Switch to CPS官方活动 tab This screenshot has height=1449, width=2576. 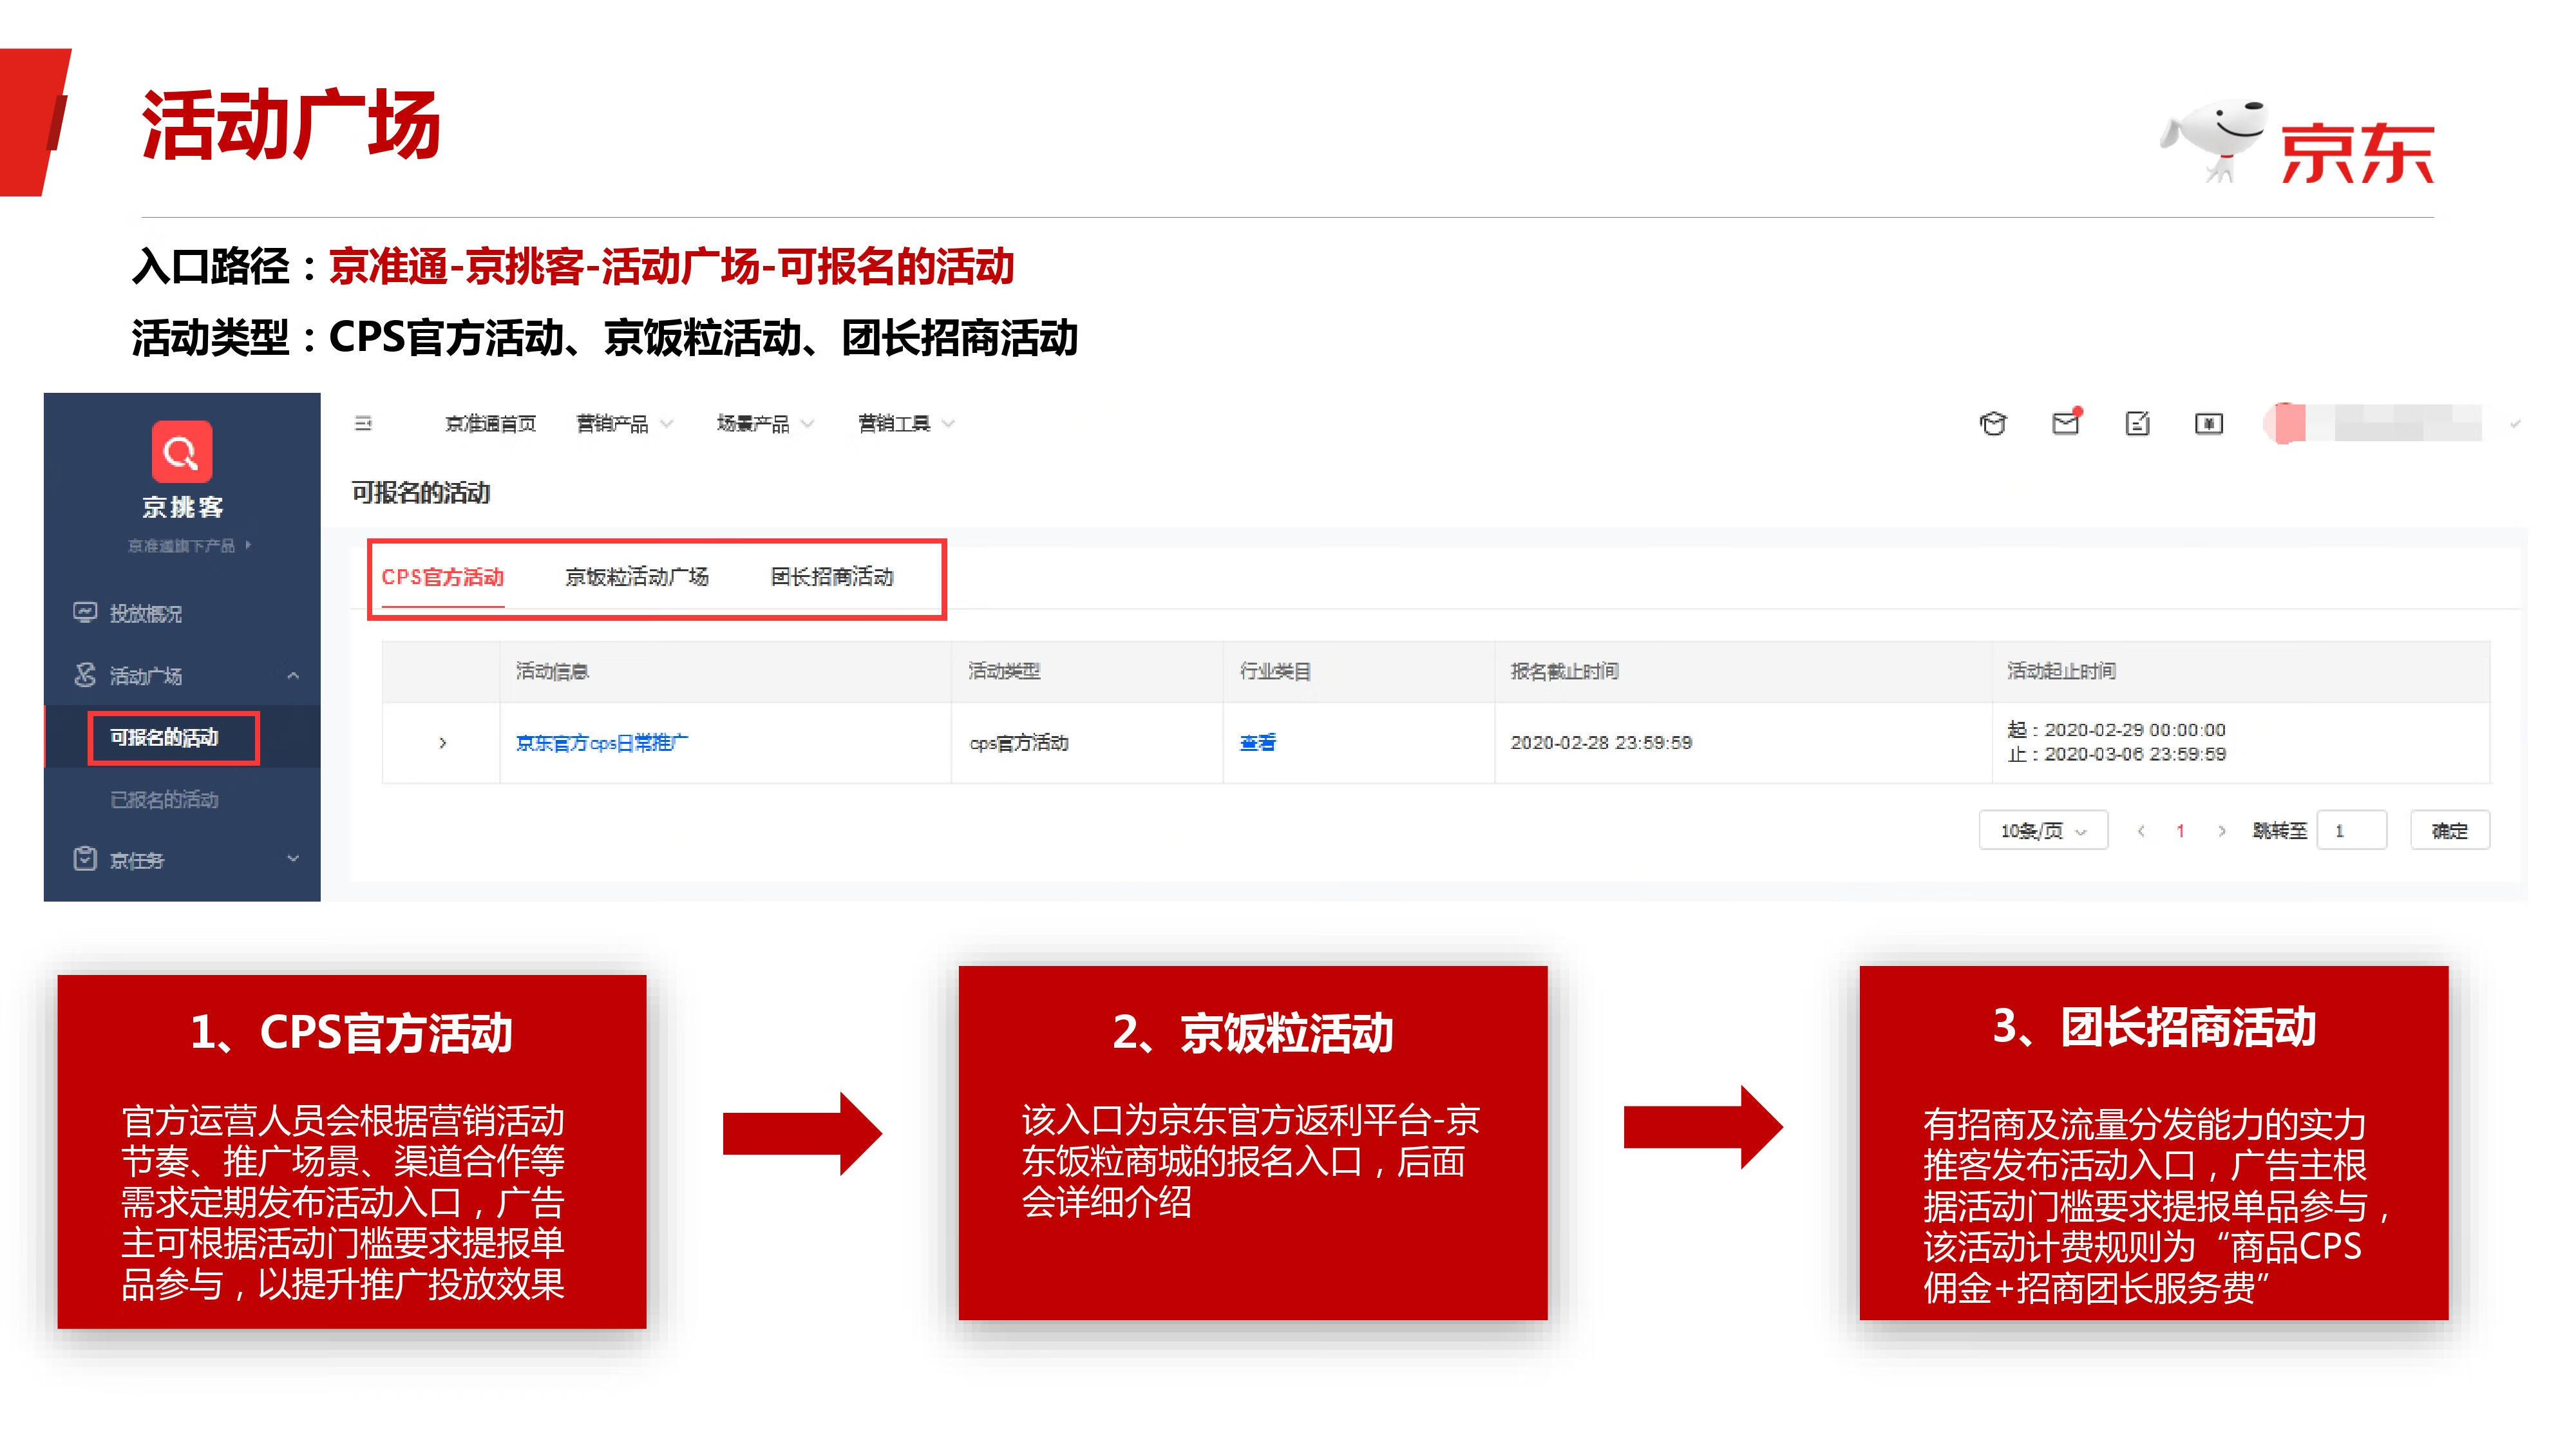click(x=443, y=577)
